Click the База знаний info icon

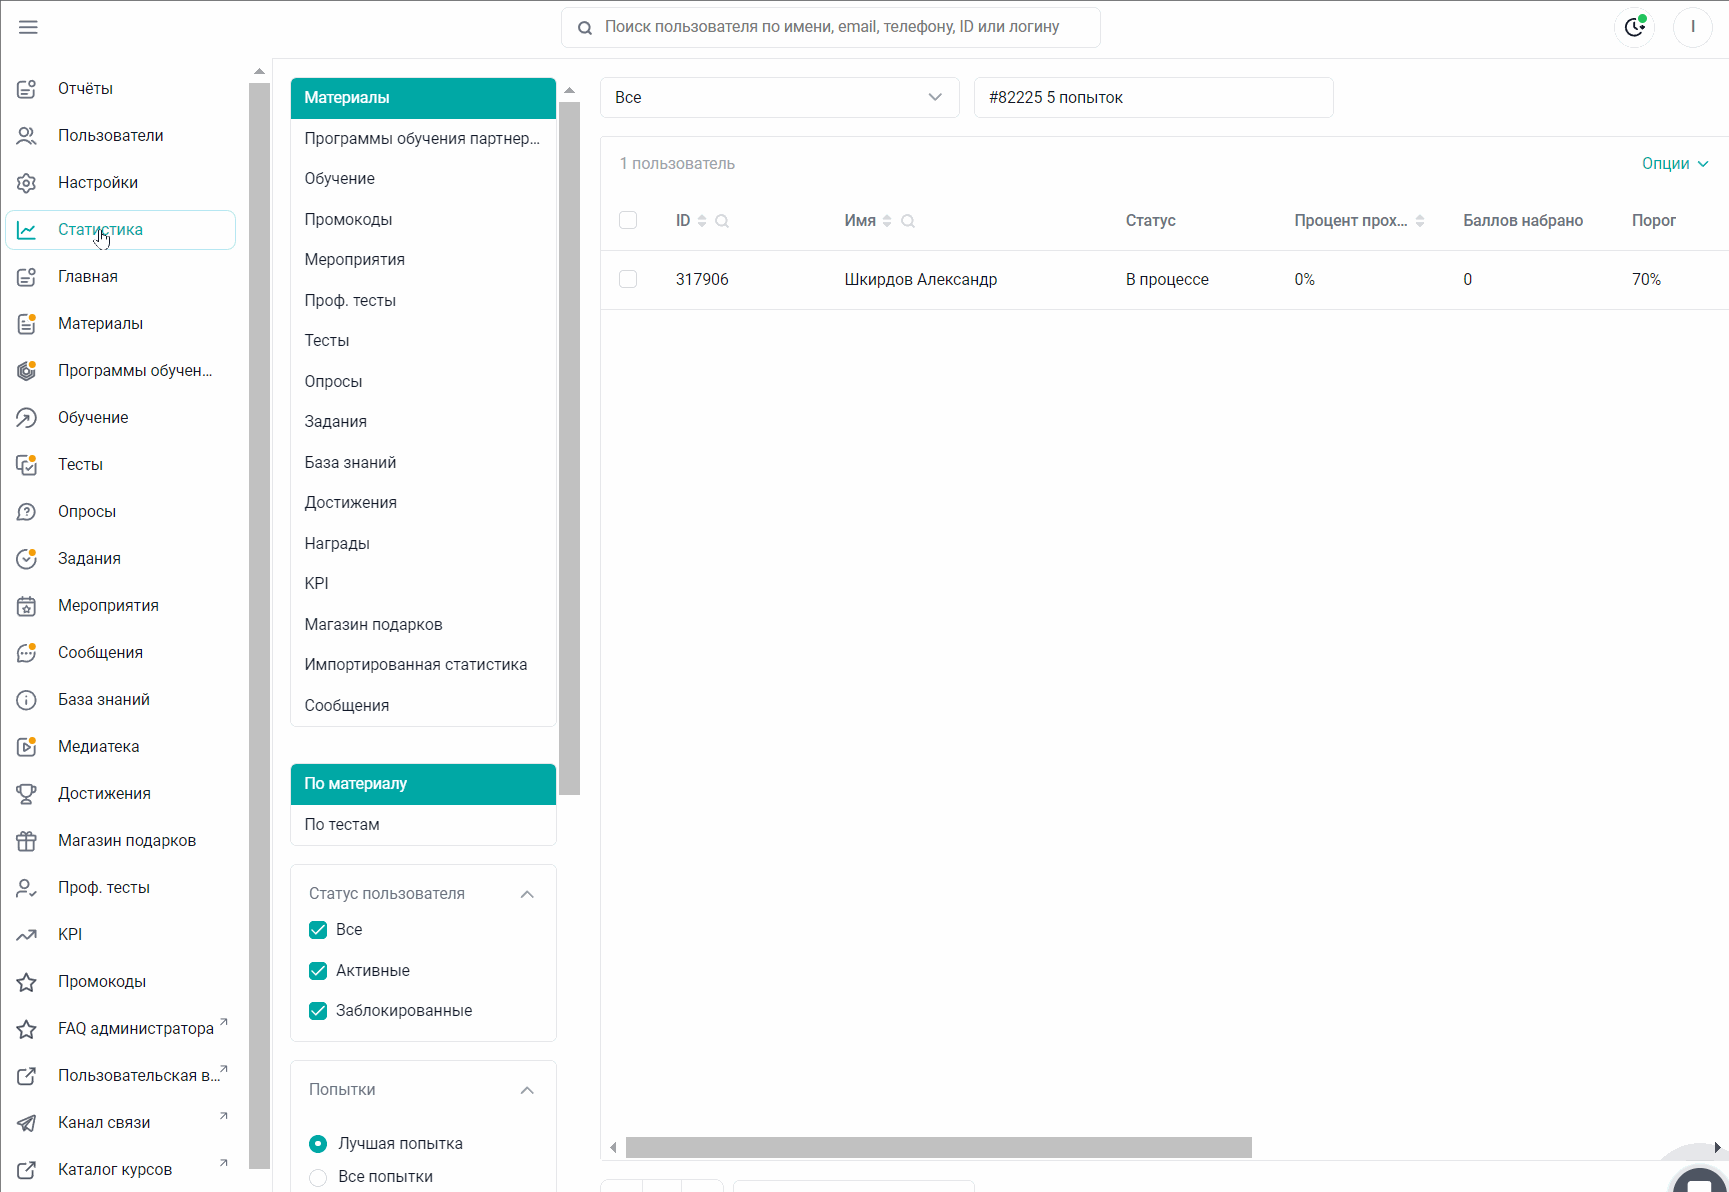27,700
